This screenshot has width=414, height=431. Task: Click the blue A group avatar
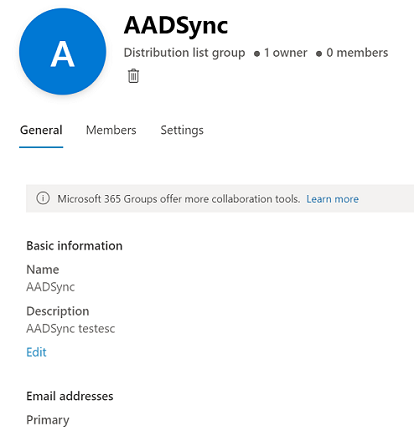click(63, 52)
